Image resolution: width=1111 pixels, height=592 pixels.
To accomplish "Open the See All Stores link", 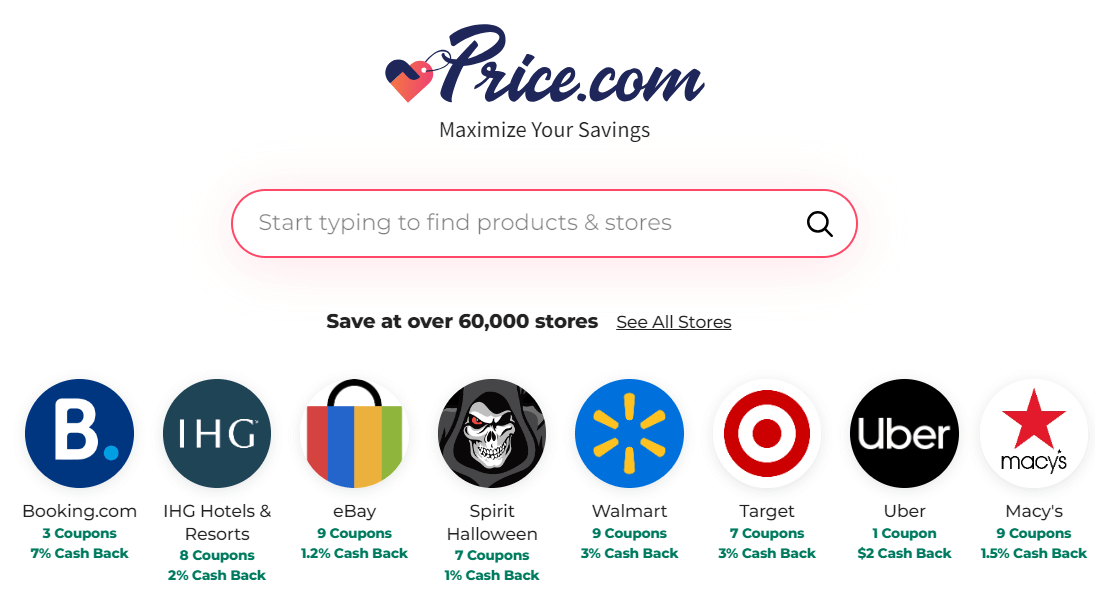I will click(674, 322).
